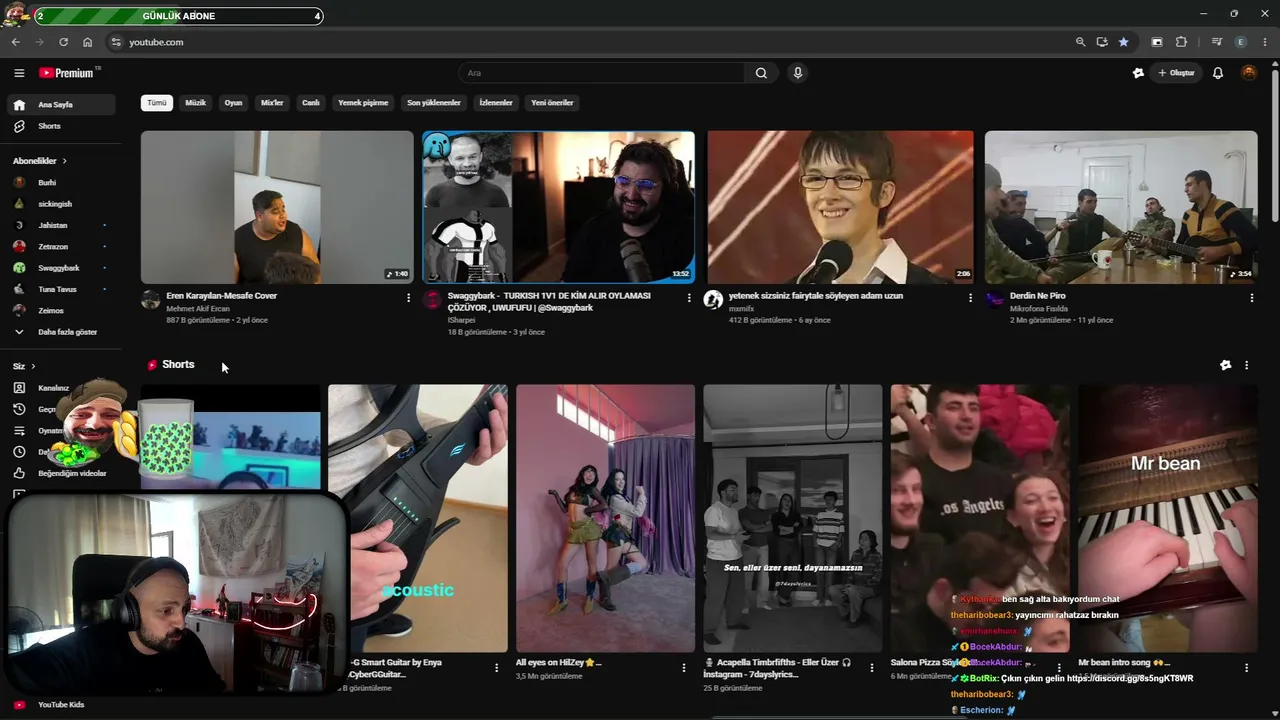Click the zoom magnifier icon in address bar

[1080, 42]
